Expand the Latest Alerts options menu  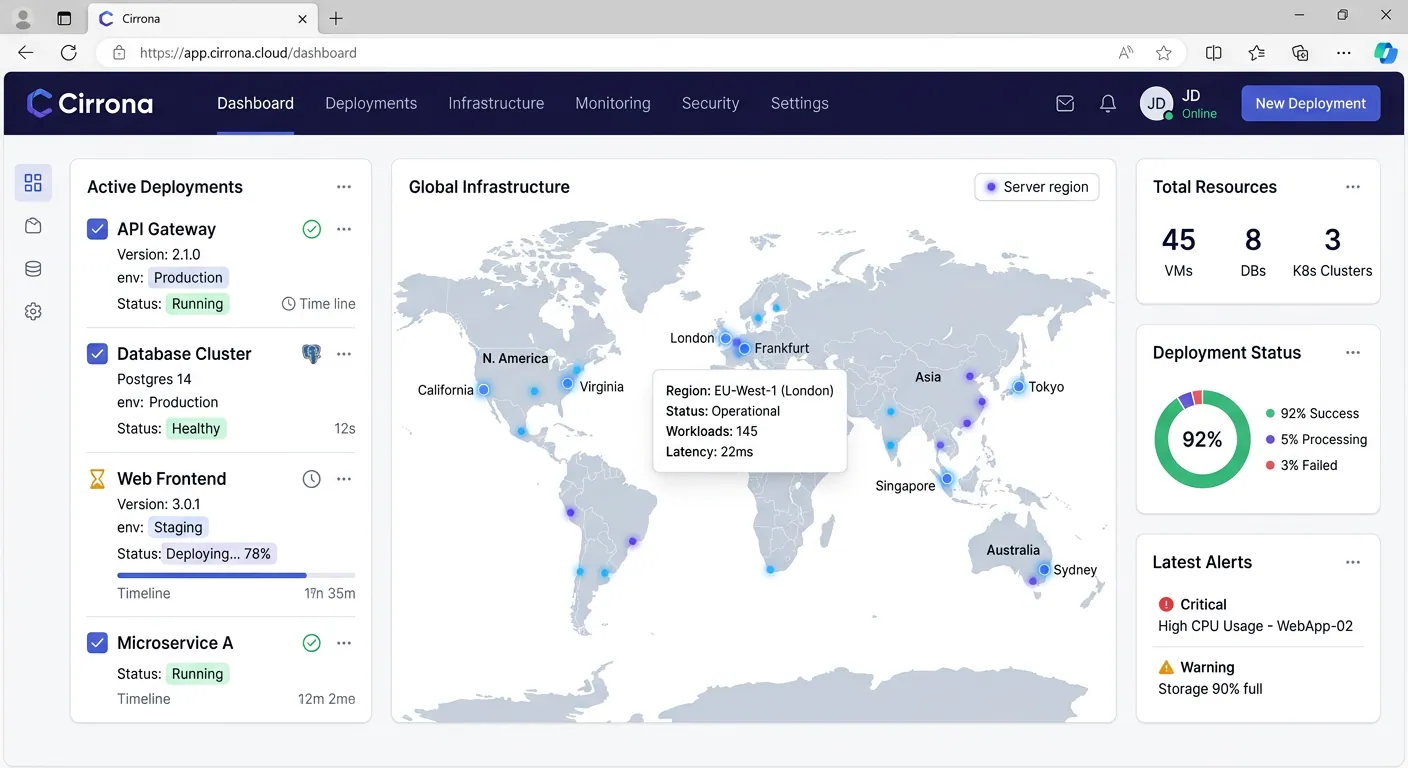(1353, 562)
